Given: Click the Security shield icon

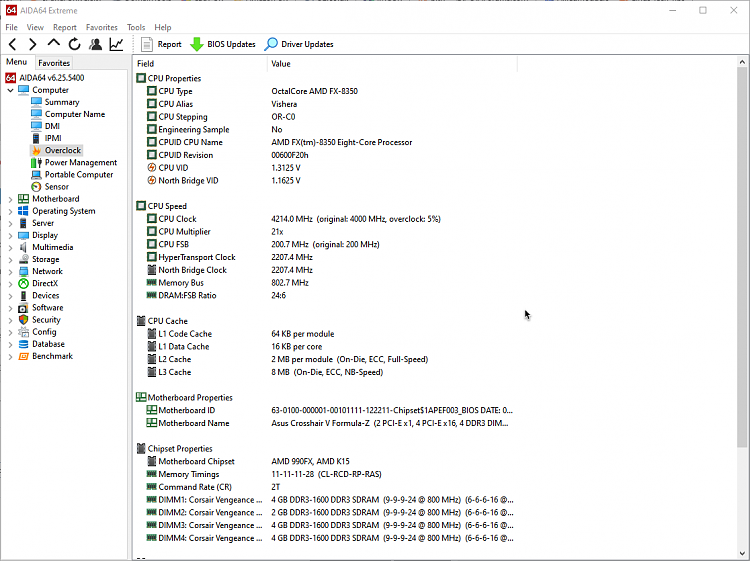Looking at the screenshot, I should (23, 319).
